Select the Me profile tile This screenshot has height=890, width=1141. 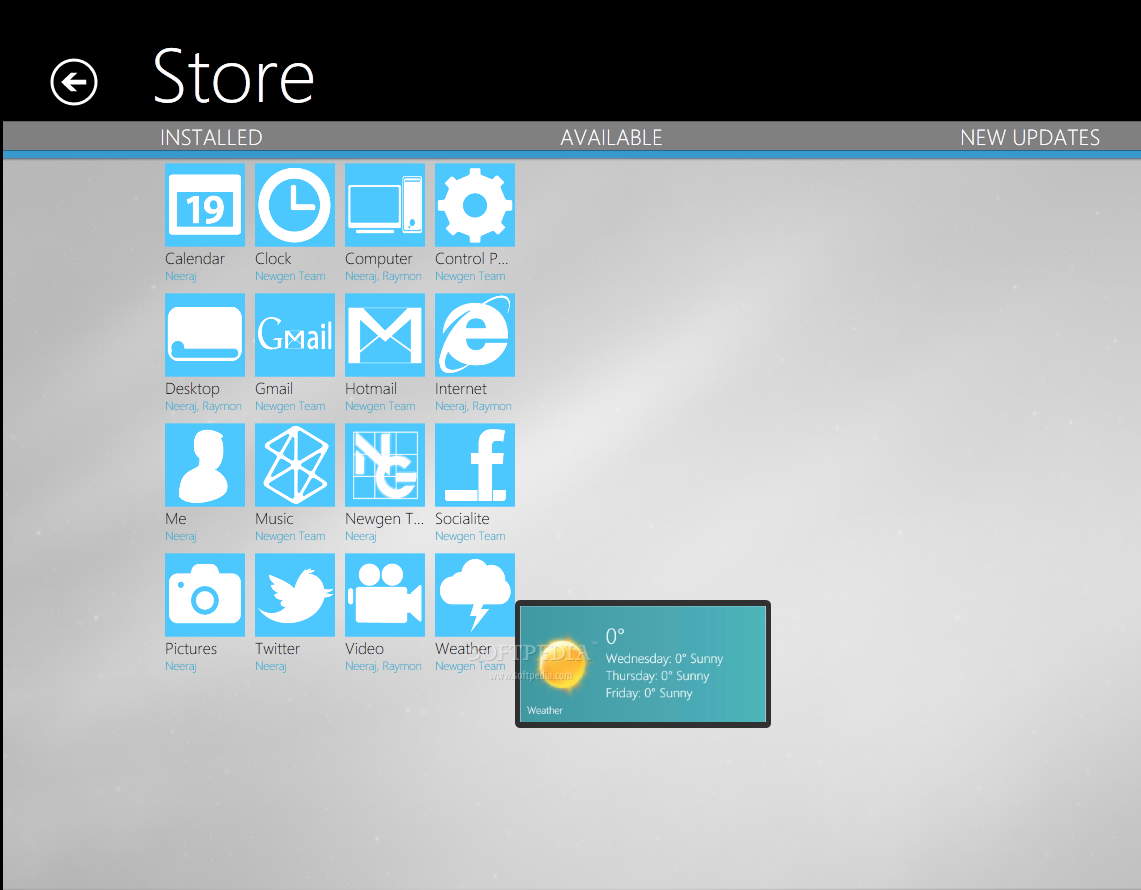click(204, 465)
